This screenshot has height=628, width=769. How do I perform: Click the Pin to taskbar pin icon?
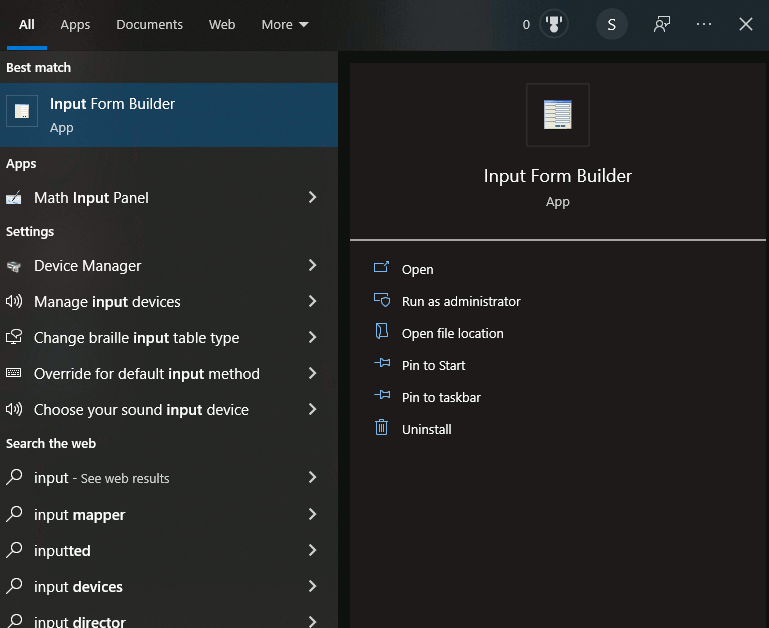pyautogui.click(x=382, y=395)
